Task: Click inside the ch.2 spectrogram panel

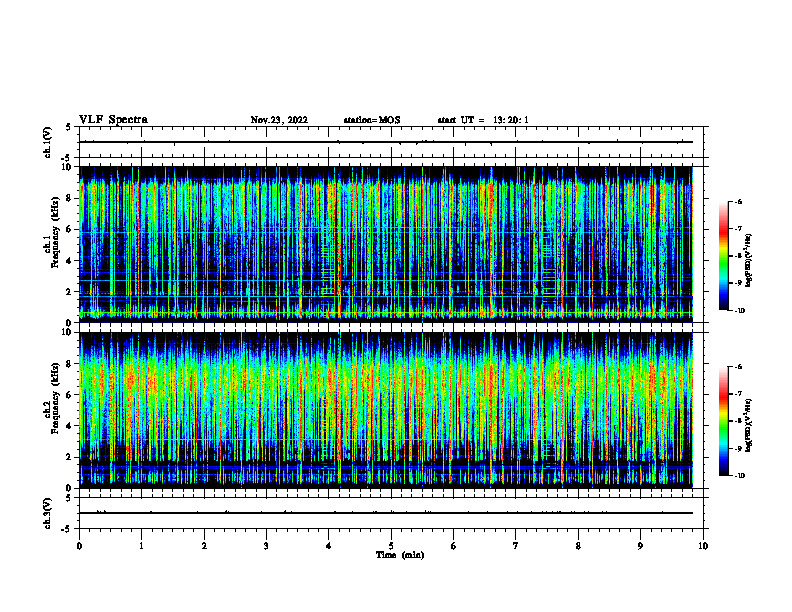Action: click(x=386, y=410)
